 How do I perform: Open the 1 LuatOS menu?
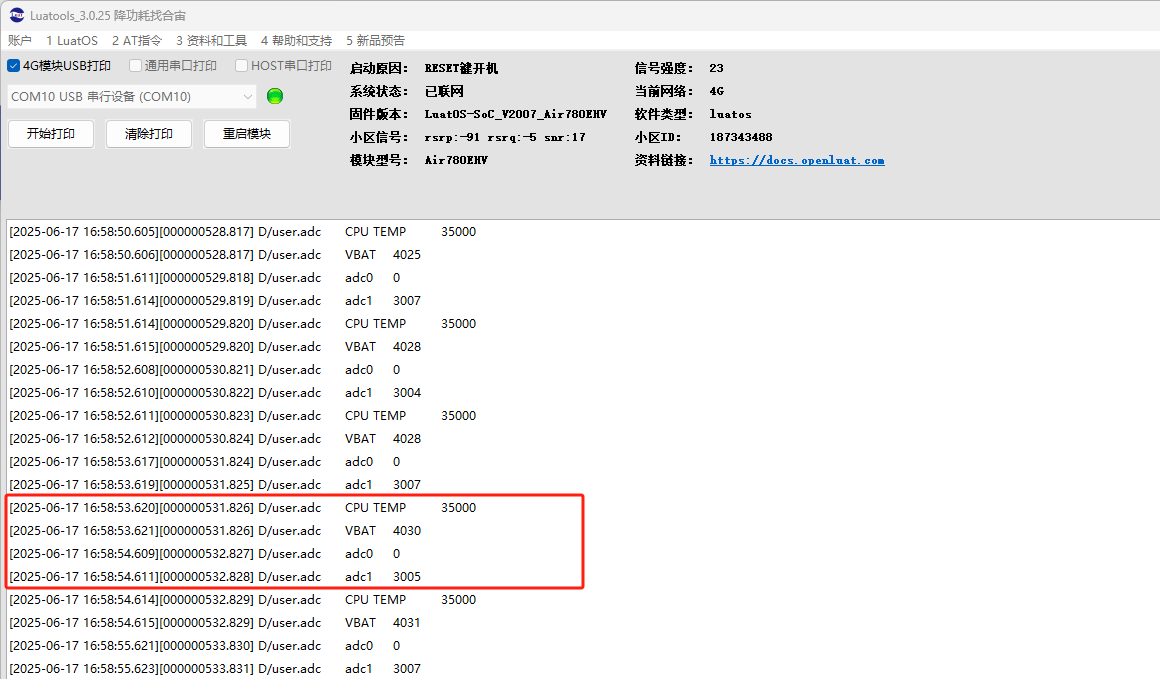[72, 40]
